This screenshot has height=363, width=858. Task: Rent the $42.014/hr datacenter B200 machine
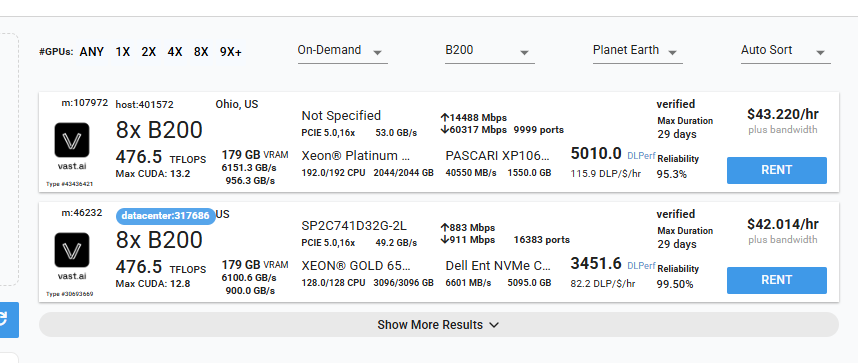776,280
